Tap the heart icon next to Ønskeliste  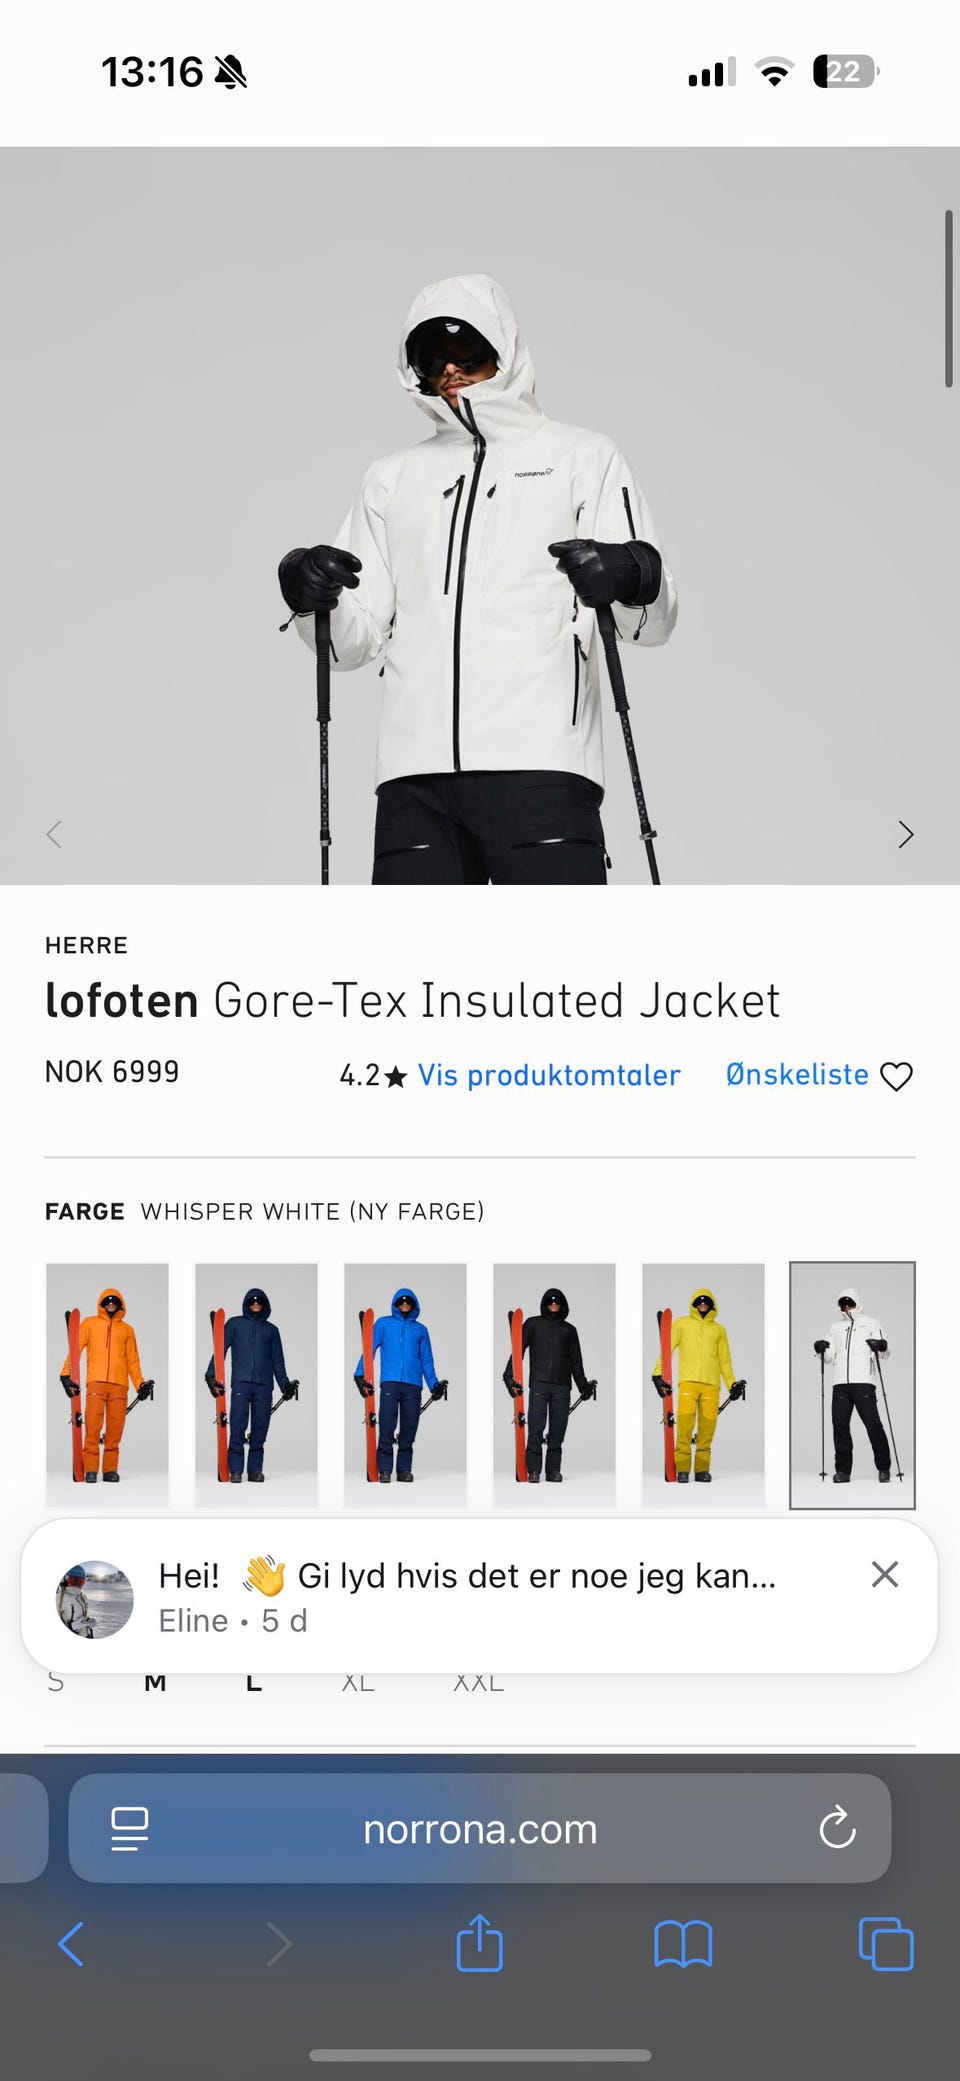pos(896,1076)
